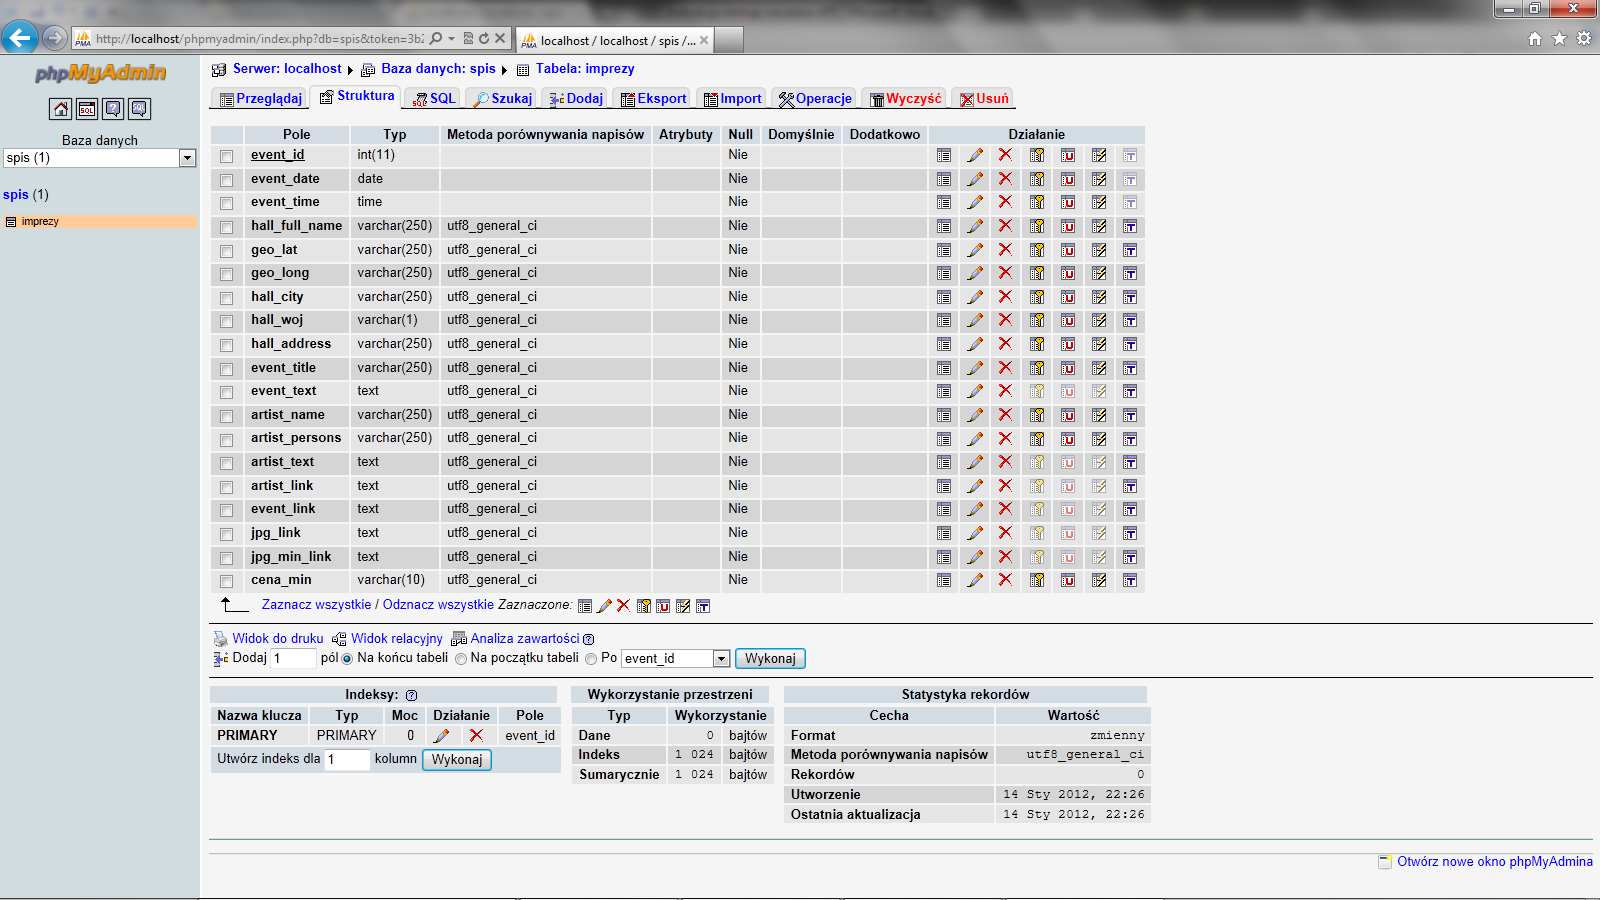Open the help icon next to Indeksy
This screenshot has height=900, width=1600.
(x=411, y=695)
